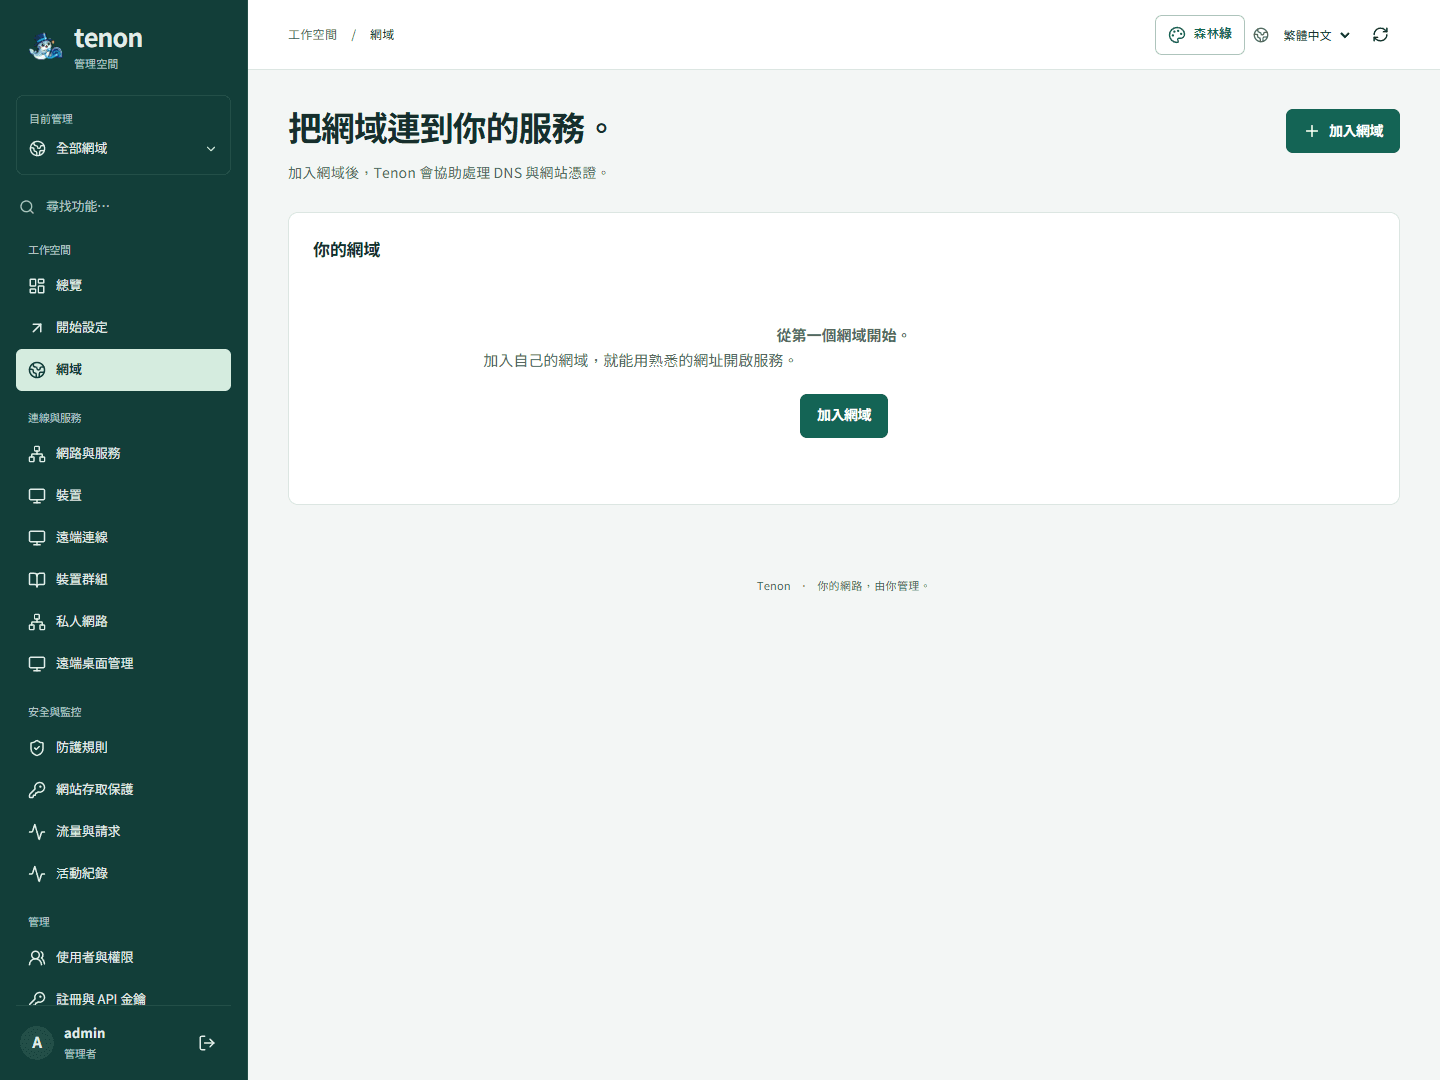This screenshot has width=1440, height=1080.
Task: Open 總覽 in the sidebar menu
Action: 123,286
